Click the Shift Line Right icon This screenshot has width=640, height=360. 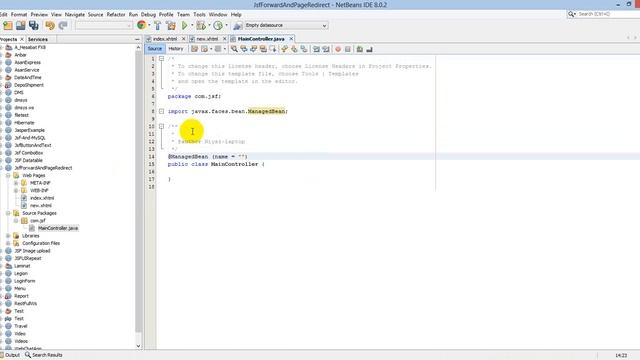(x=326, y=49)
